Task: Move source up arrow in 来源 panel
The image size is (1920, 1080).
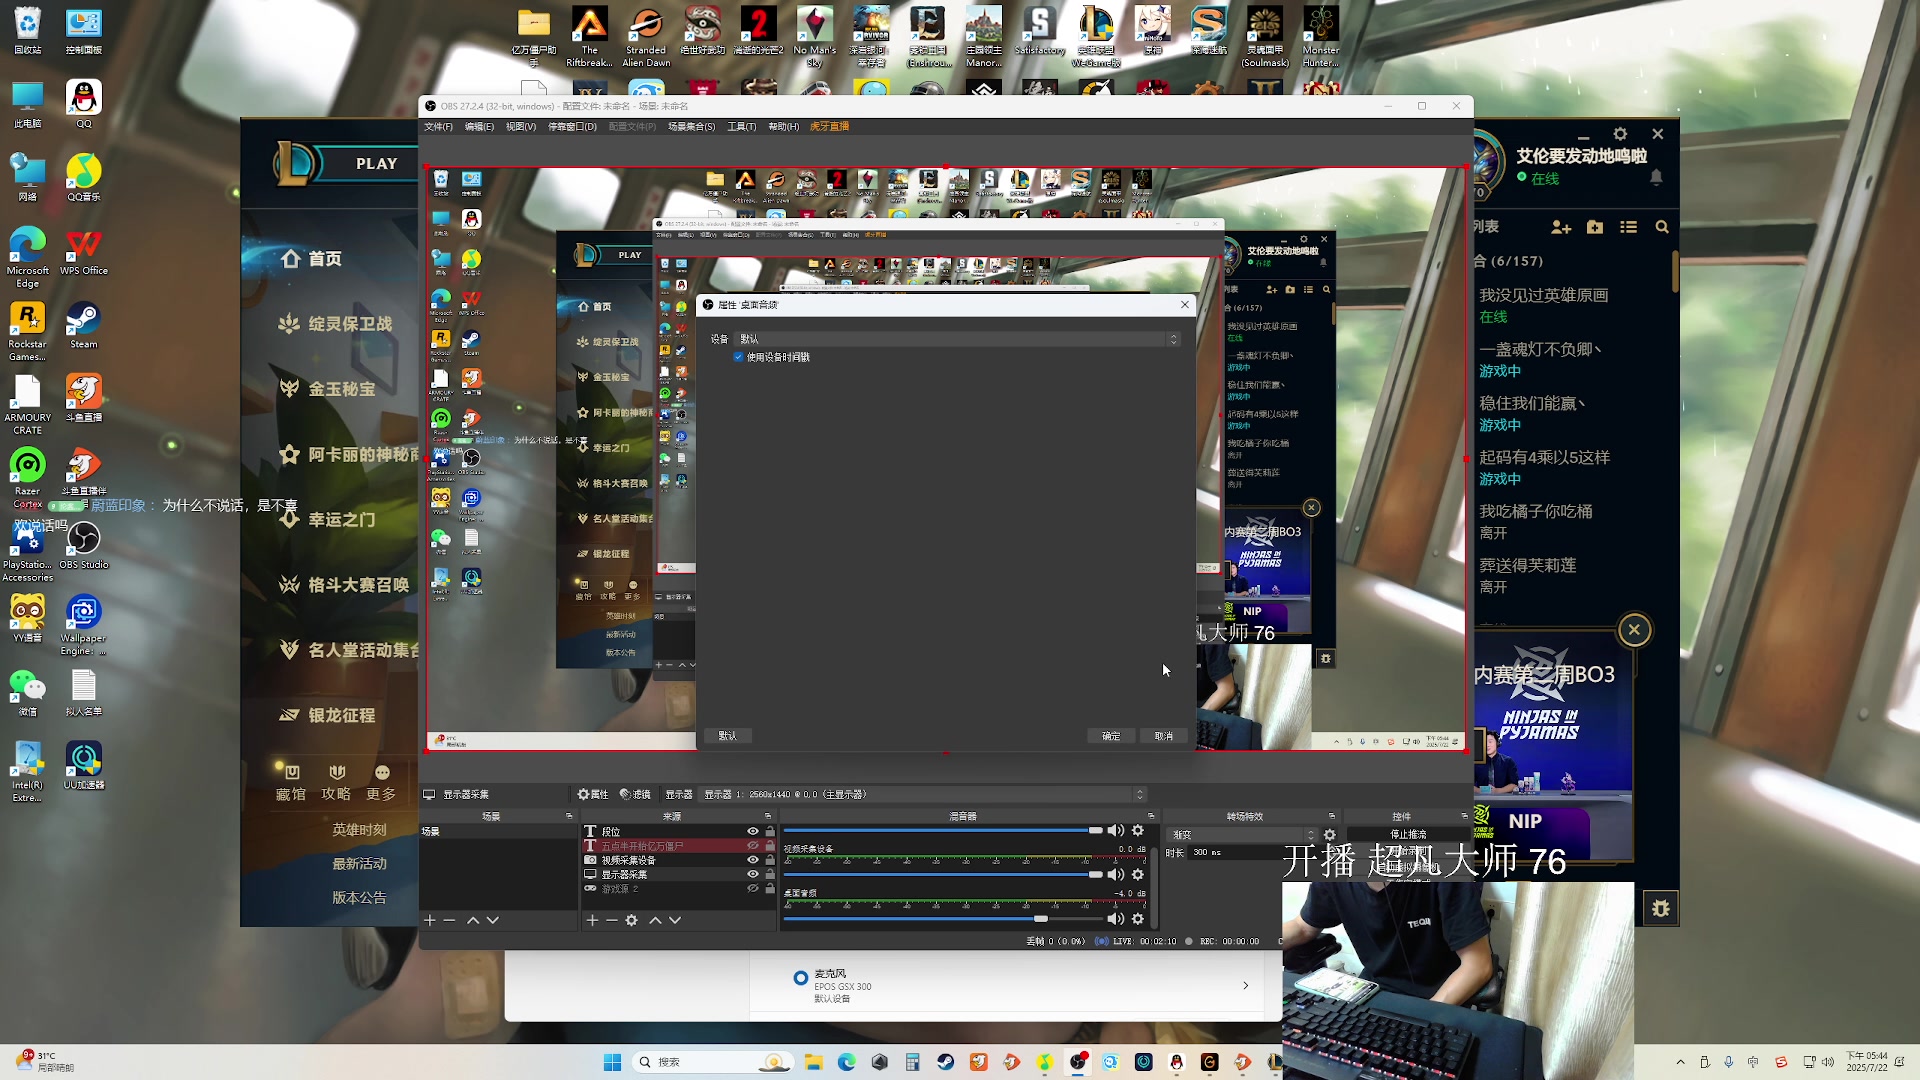Action: tap(655, 920)
